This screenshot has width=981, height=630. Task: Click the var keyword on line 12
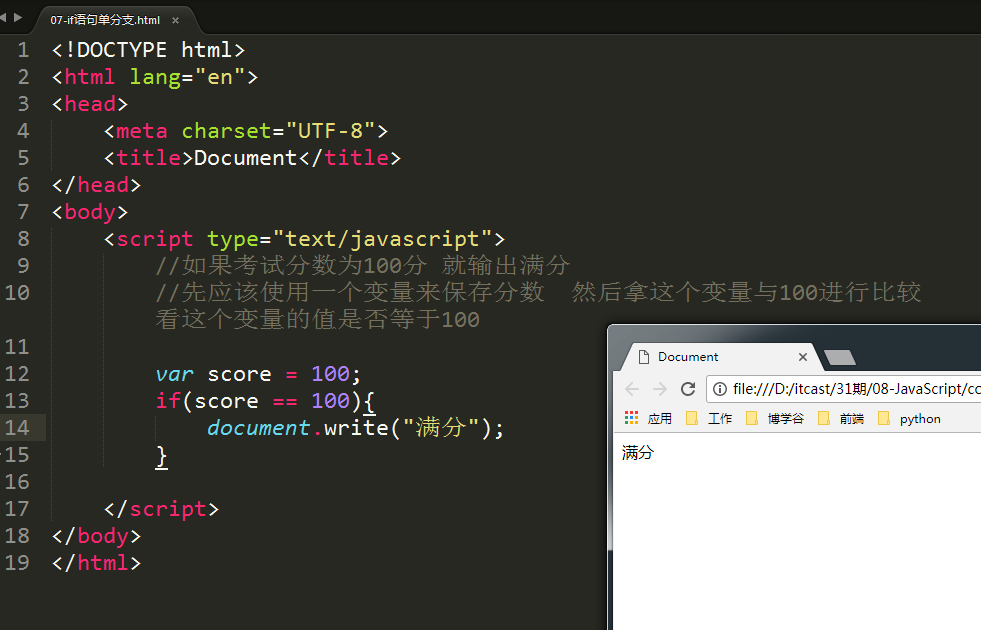point(175,374)
